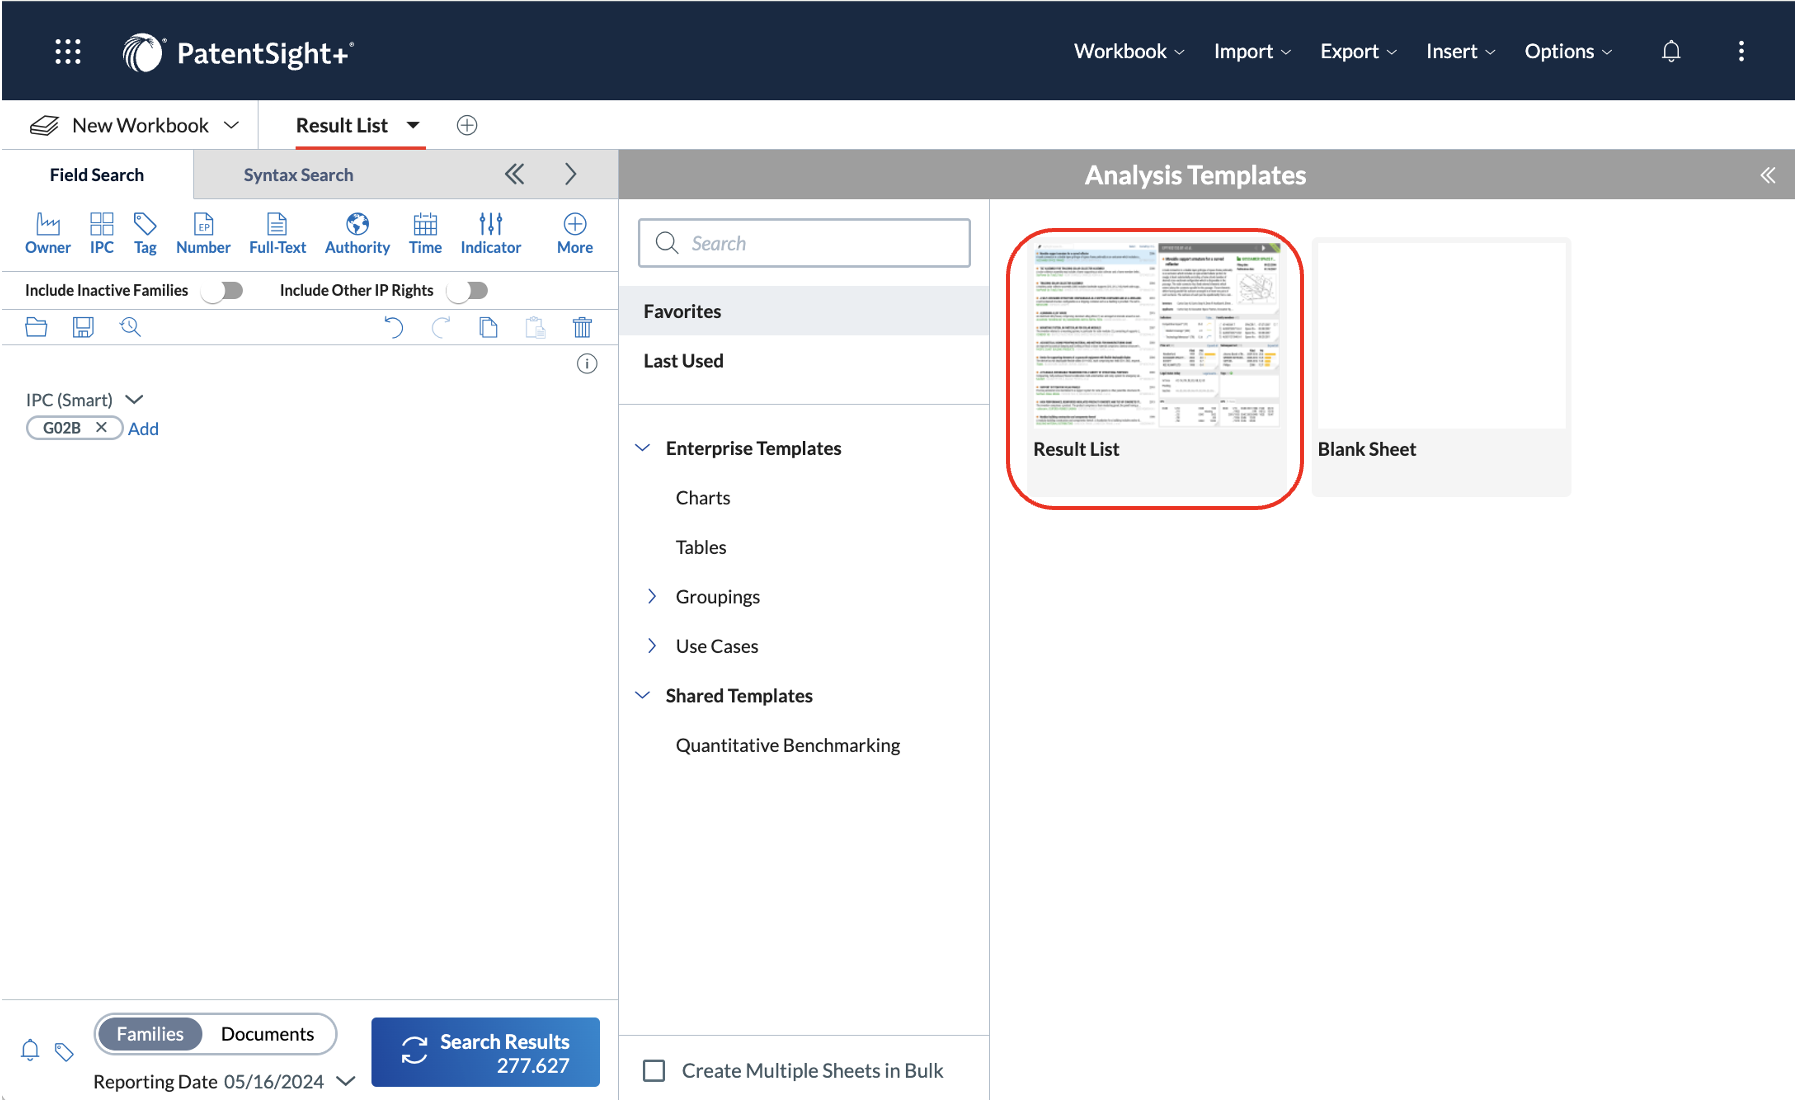
Task: Open the Options dropdown menu
Action: click(x=1568, y=51)
